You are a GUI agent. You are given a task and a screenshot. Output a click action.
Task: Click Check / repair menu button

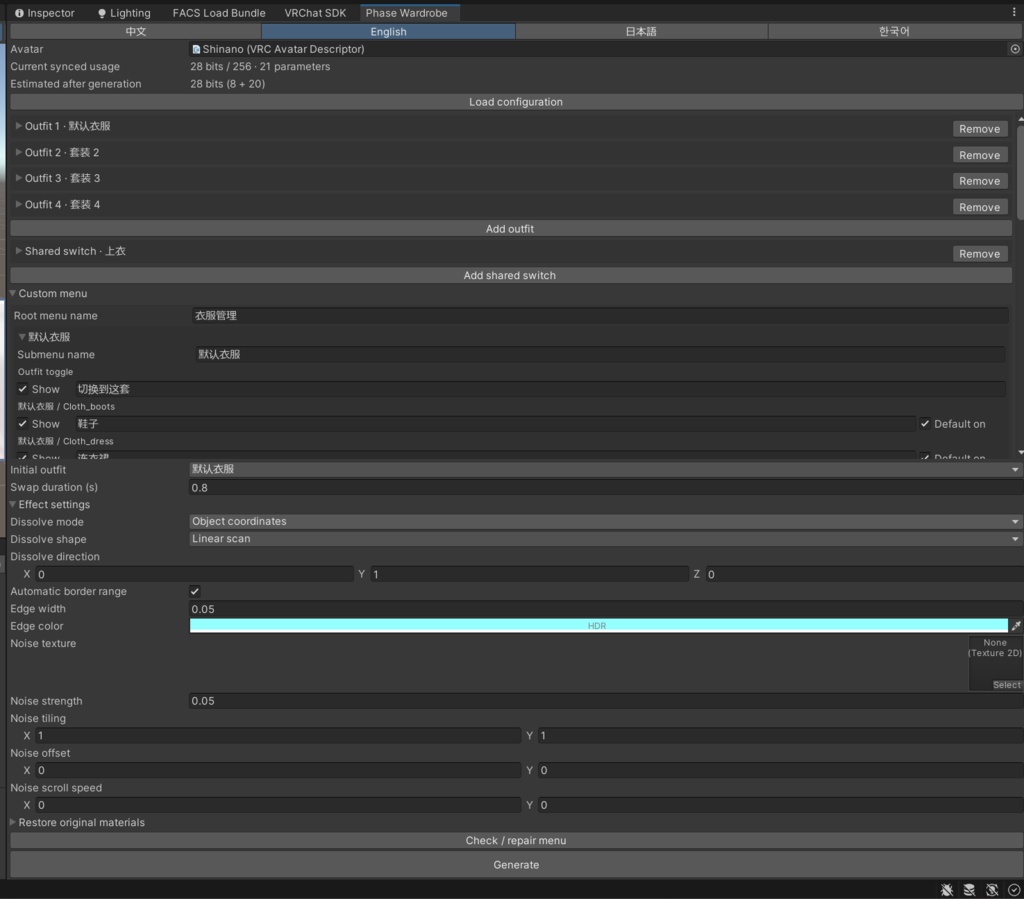516,841
